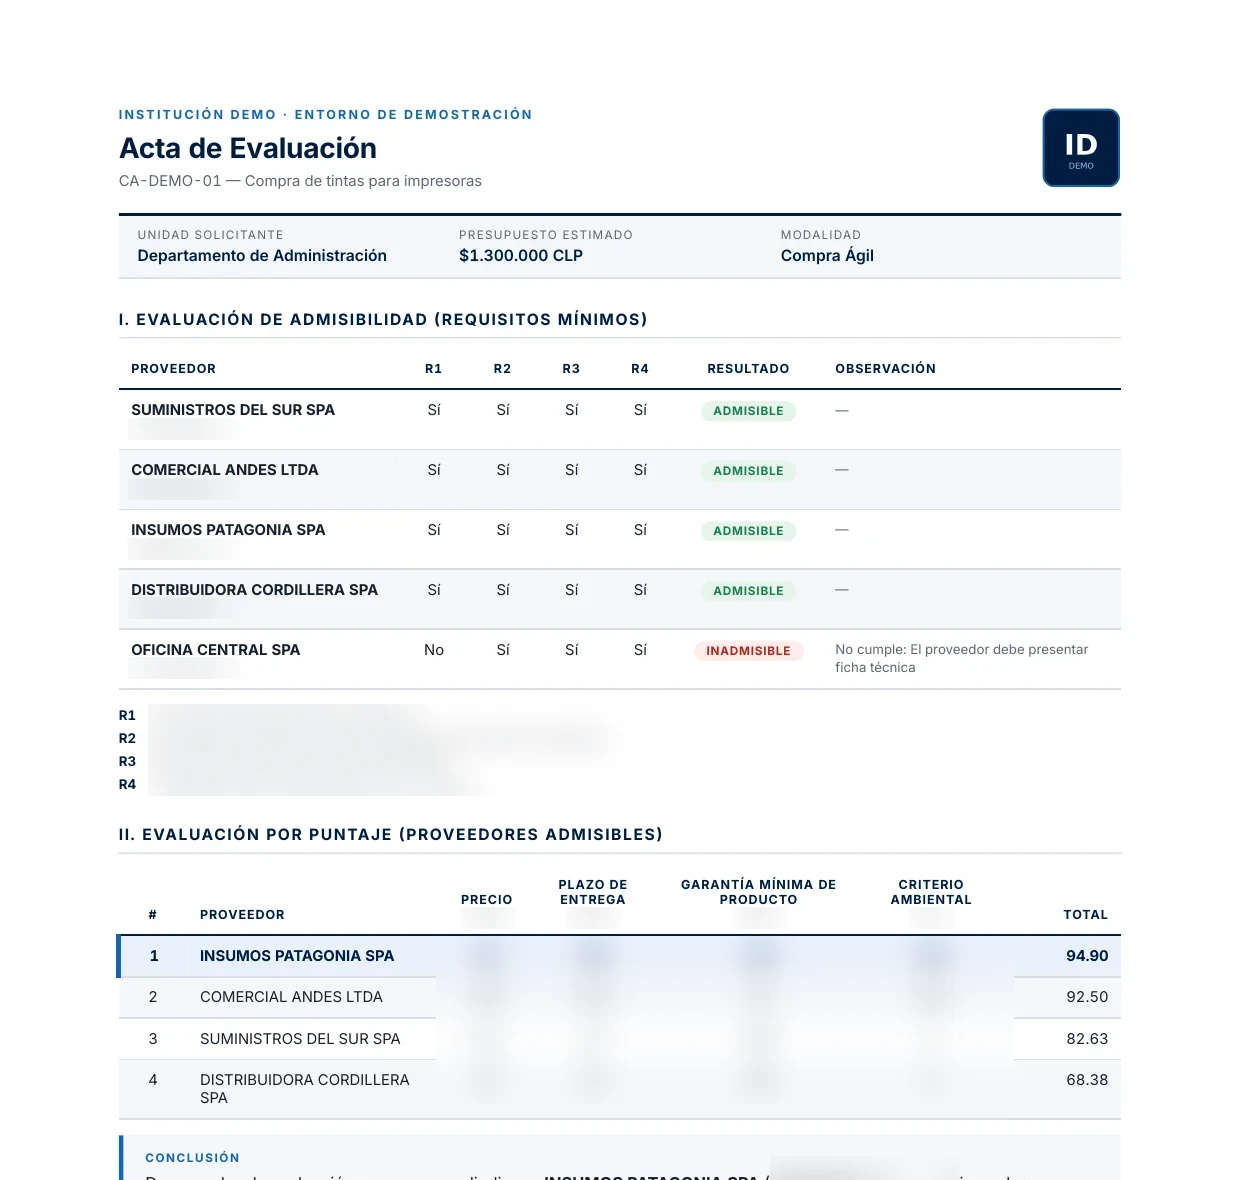The image size is (1241, 1180).
Task: Click the red INADMISIBLE badge
Action: tap(748, 651)
